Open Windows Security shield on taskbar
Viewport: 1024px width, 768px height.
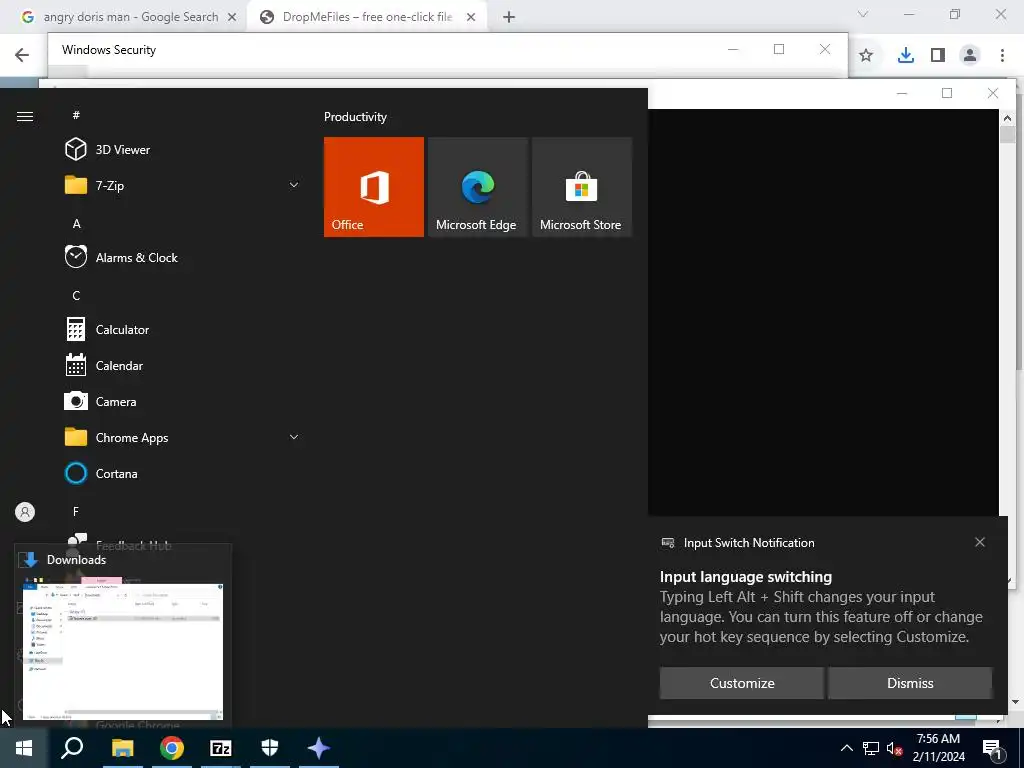coord(270,748)
